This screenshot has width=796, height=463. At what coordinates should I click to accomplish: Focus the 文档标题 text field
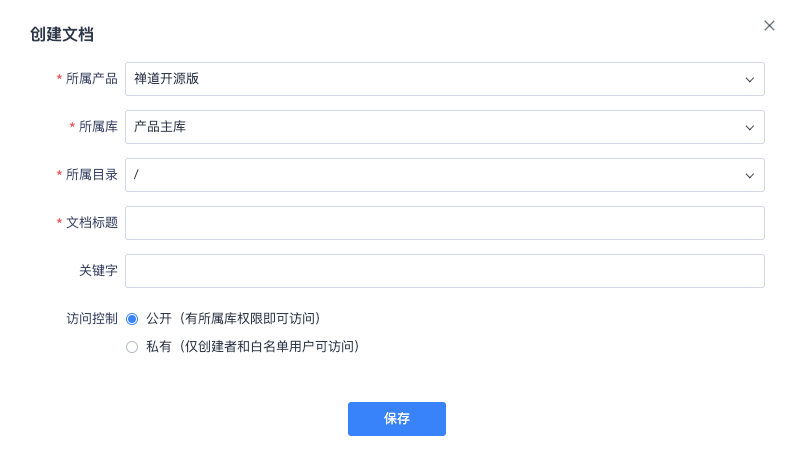tap(445, 223)
